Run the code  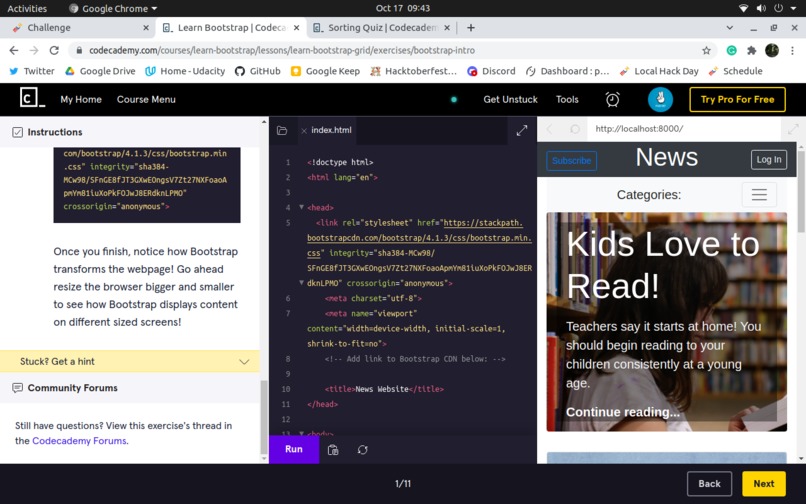tap(294, 449)
